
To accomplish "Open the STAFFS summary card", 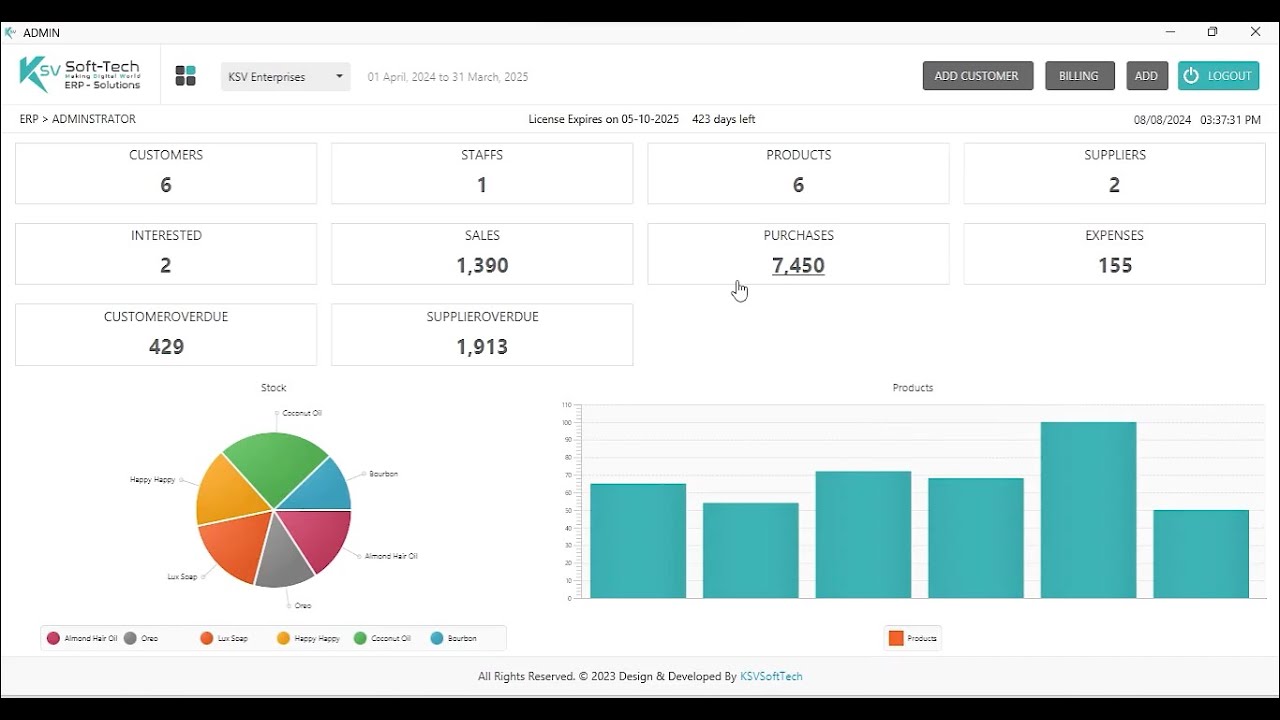I will point(482,173).
